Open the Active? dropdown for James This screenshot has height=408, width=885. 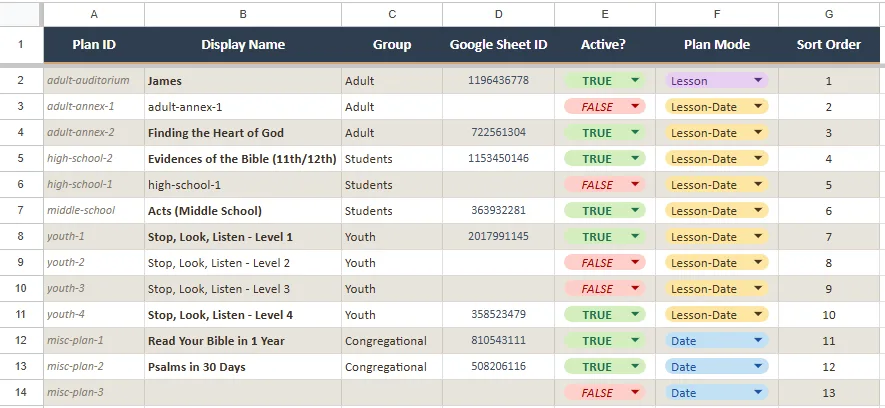pos(604,81)
